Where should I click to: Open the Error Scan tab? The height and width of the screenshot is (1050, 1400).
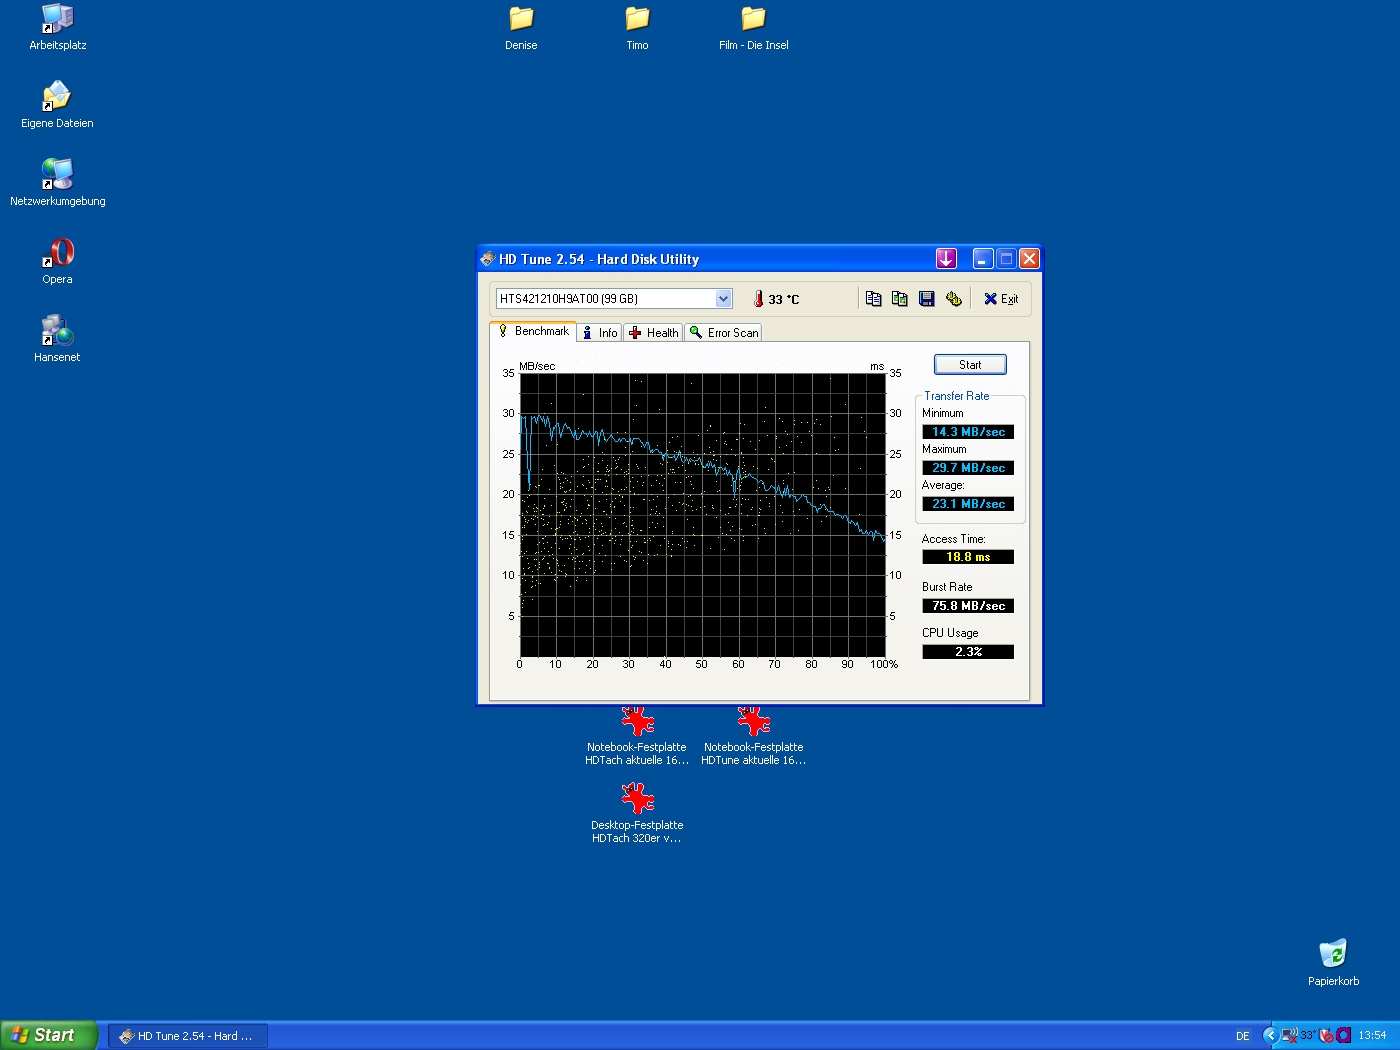[x=724, y=333]
